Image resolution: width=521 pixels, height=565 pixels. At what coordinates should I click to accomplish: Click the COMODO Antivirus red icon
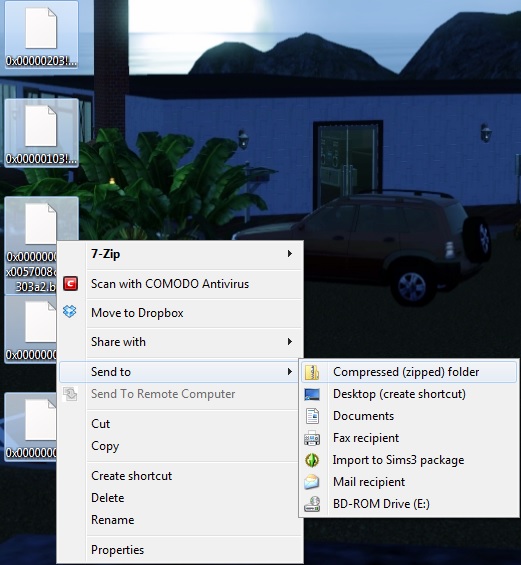click(70, 284)
